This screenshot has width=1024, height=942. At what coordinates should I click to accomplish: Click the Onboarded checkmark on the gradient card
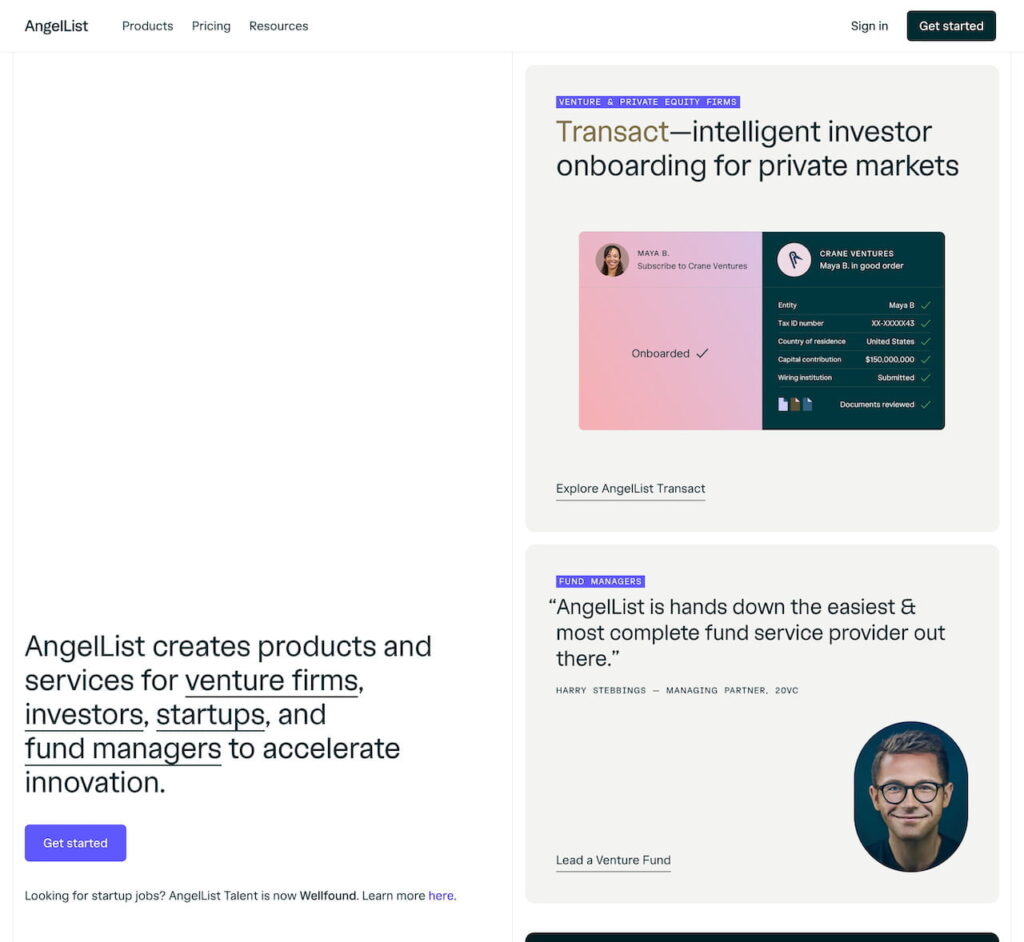703,353
